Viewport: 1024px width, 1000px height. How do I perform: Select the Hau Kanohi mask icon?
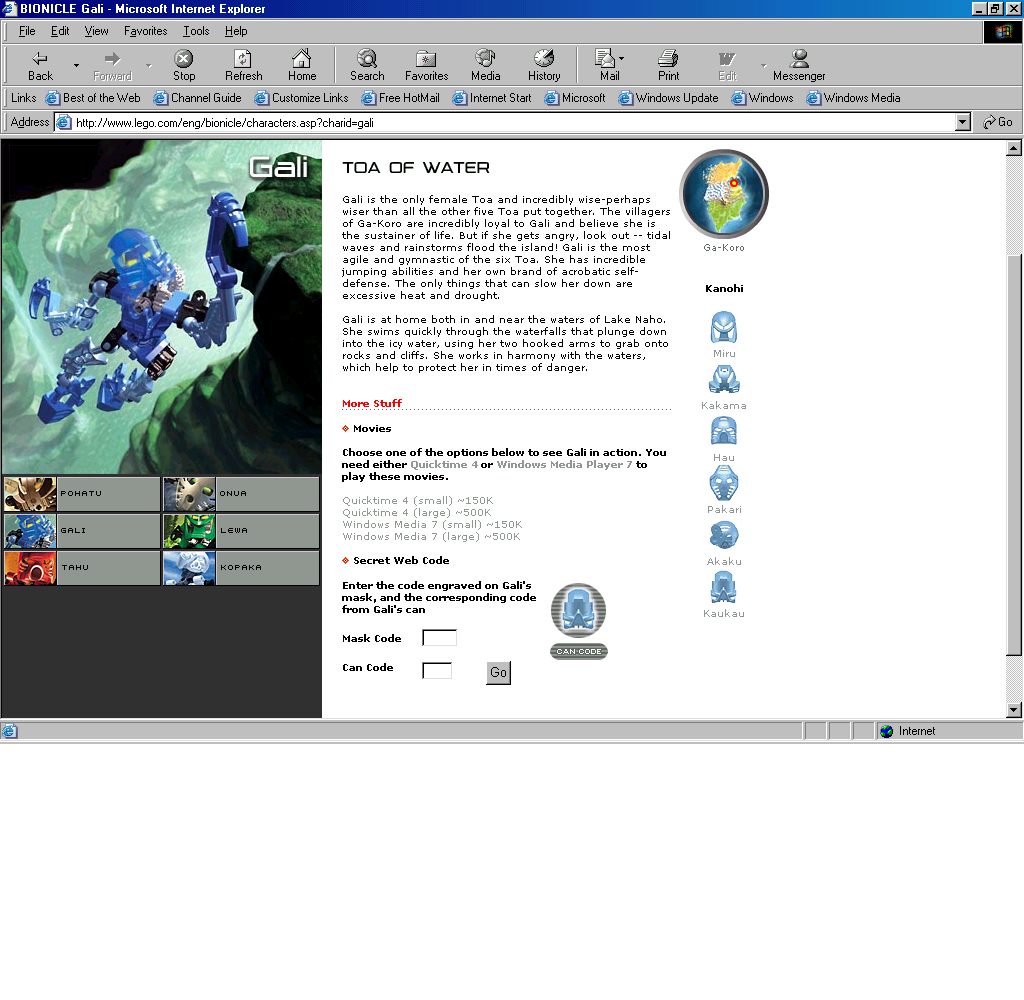point(724,431)
